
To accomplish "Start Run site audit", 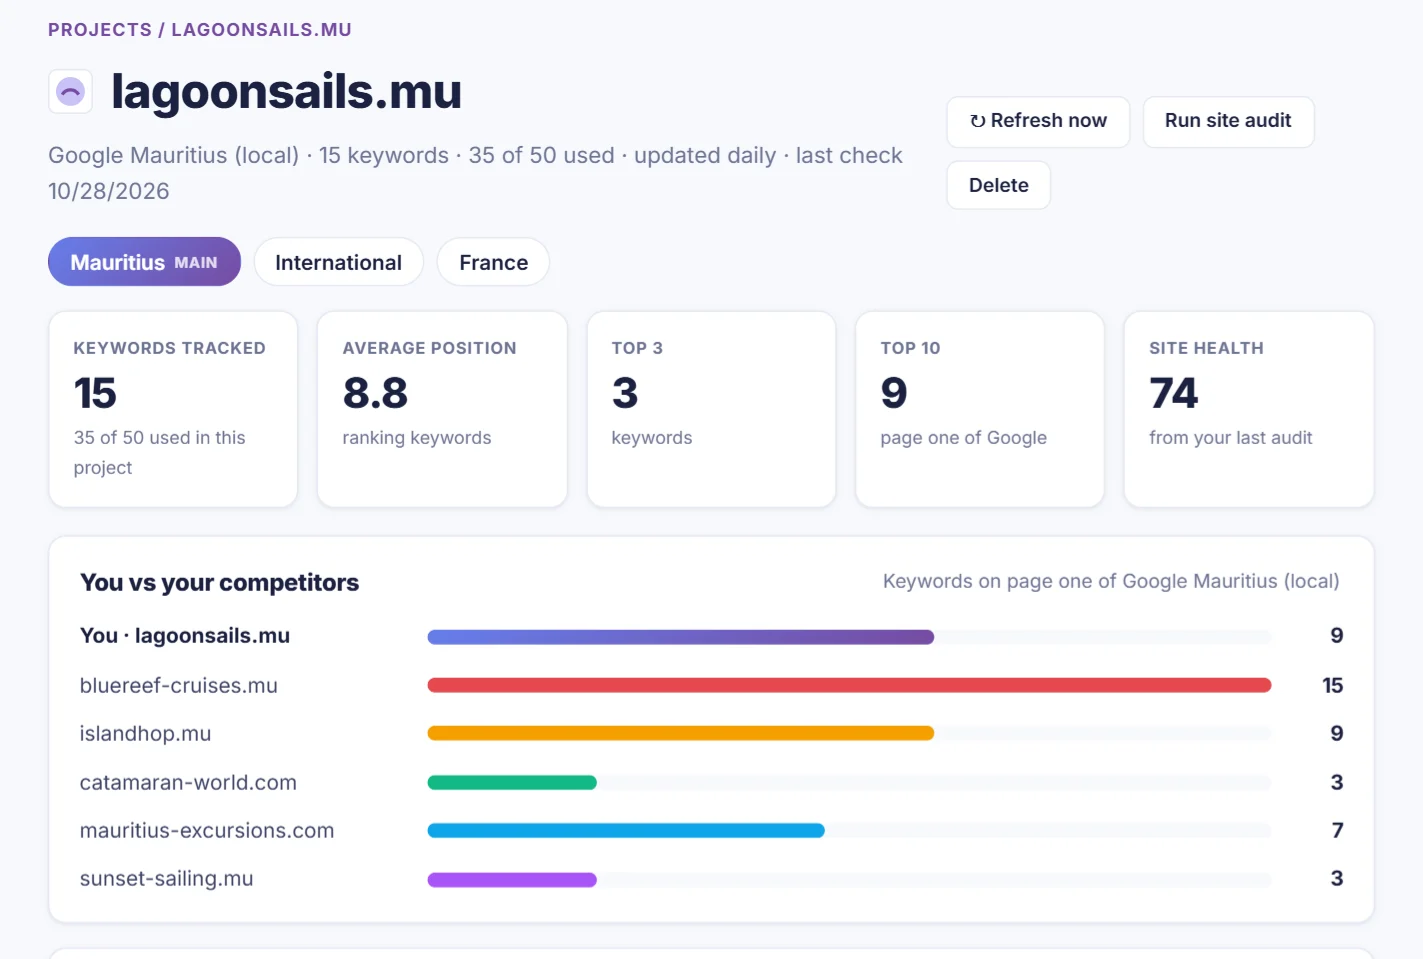I will (1228, 121).
